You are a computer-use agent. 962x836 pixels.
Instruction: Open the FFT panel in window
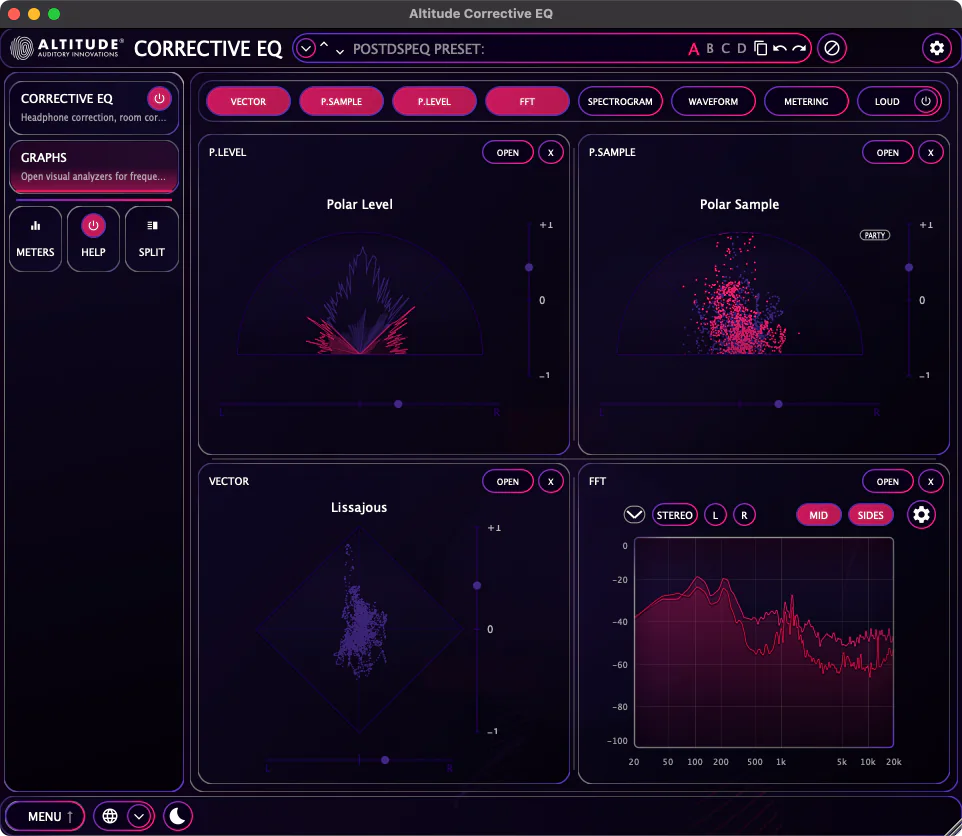(887, 481)
